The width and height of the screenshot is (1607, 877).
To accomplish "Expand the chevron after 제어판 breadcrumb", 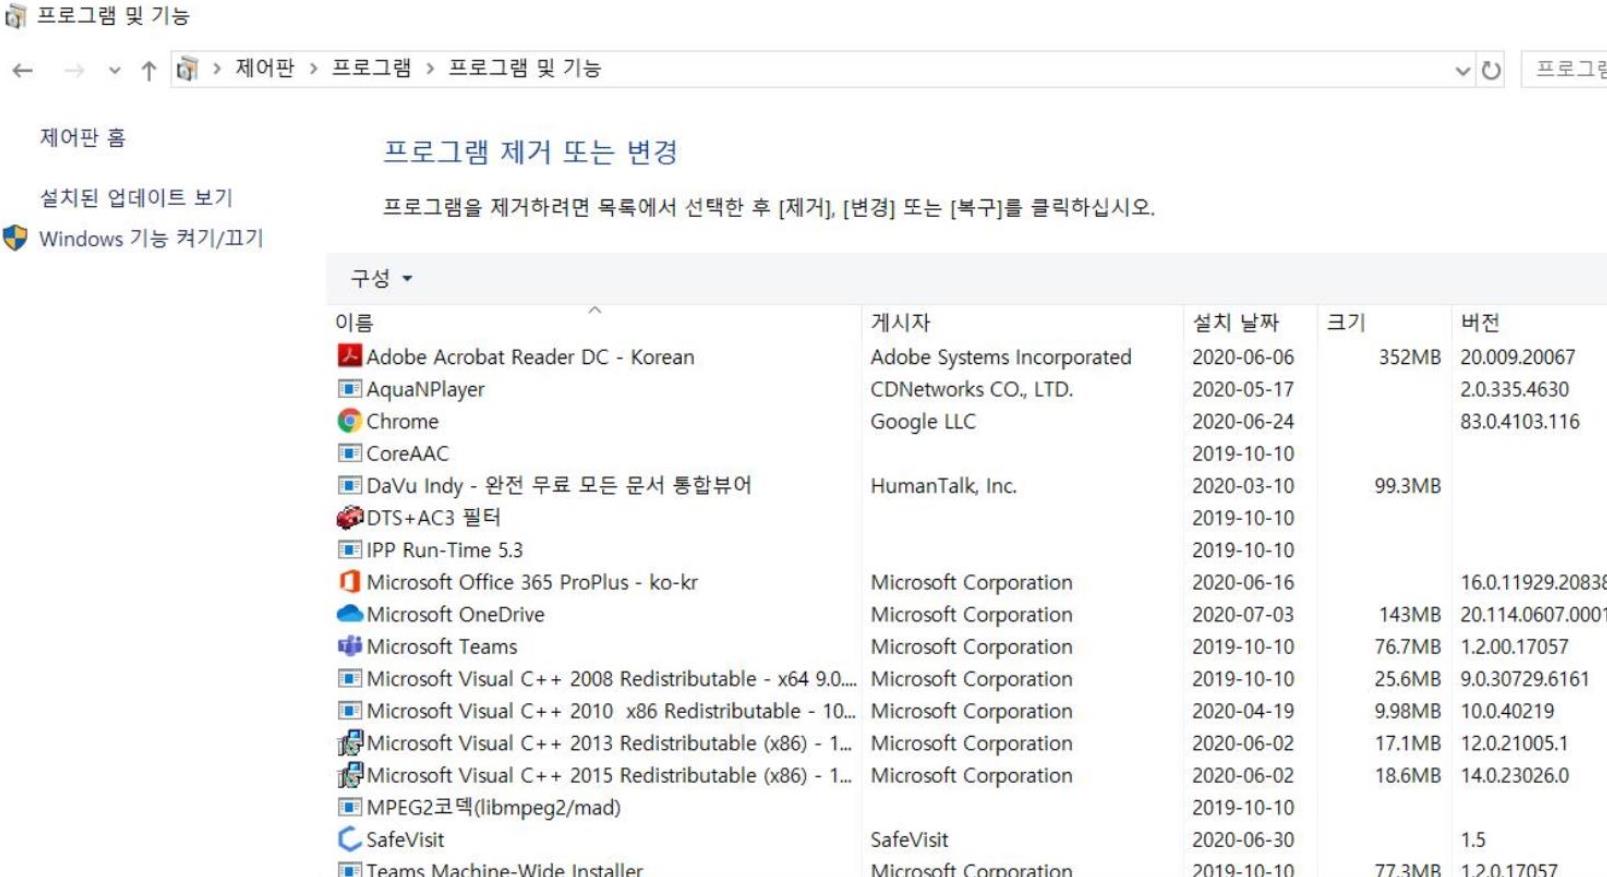I will [x=313, y=68].
